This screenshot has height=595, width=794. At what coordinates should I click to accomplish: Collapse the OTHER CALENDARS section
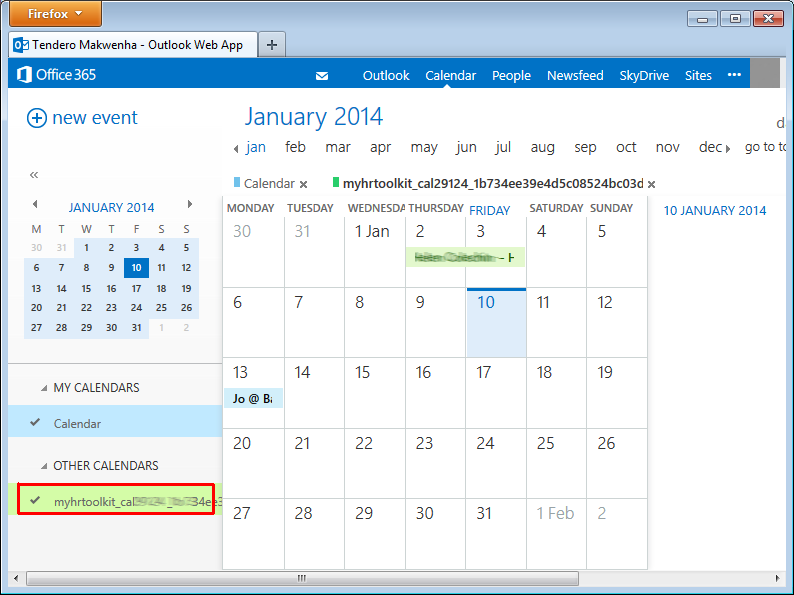[44, 466]
